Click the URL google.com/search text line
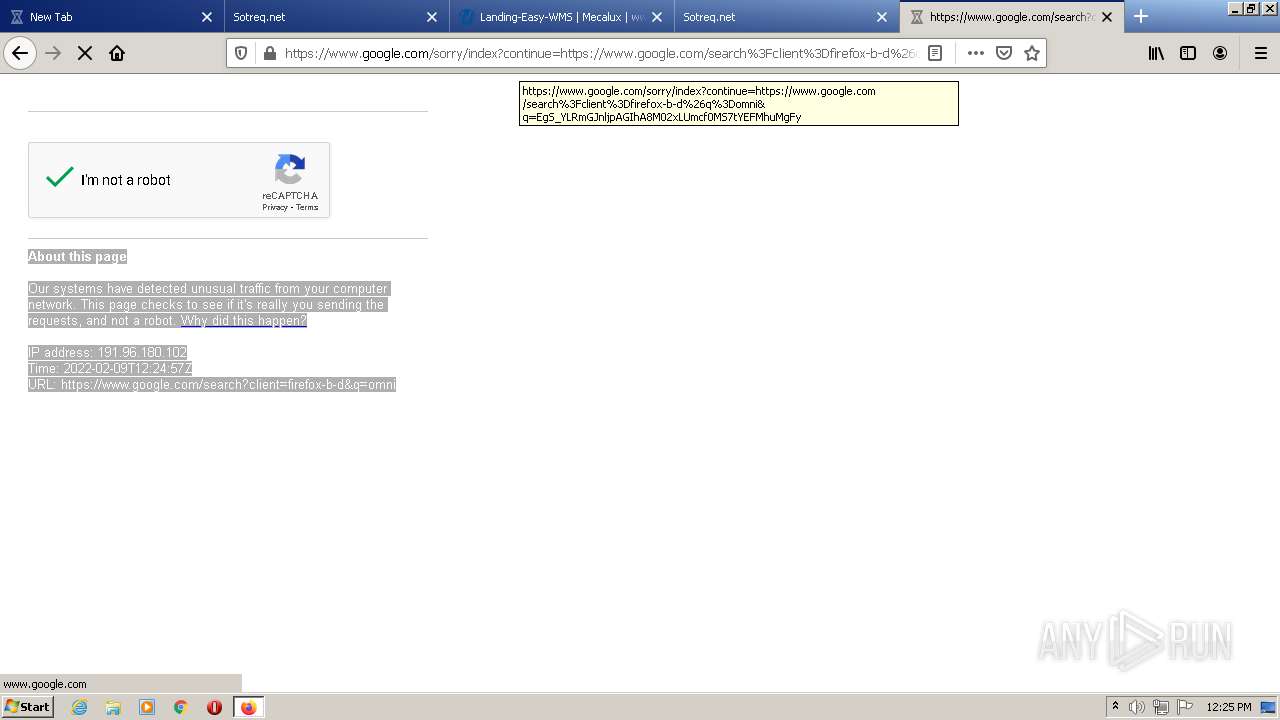Image resolution: width=1280 pixels, height=720 pixels. tap(212, 385)
